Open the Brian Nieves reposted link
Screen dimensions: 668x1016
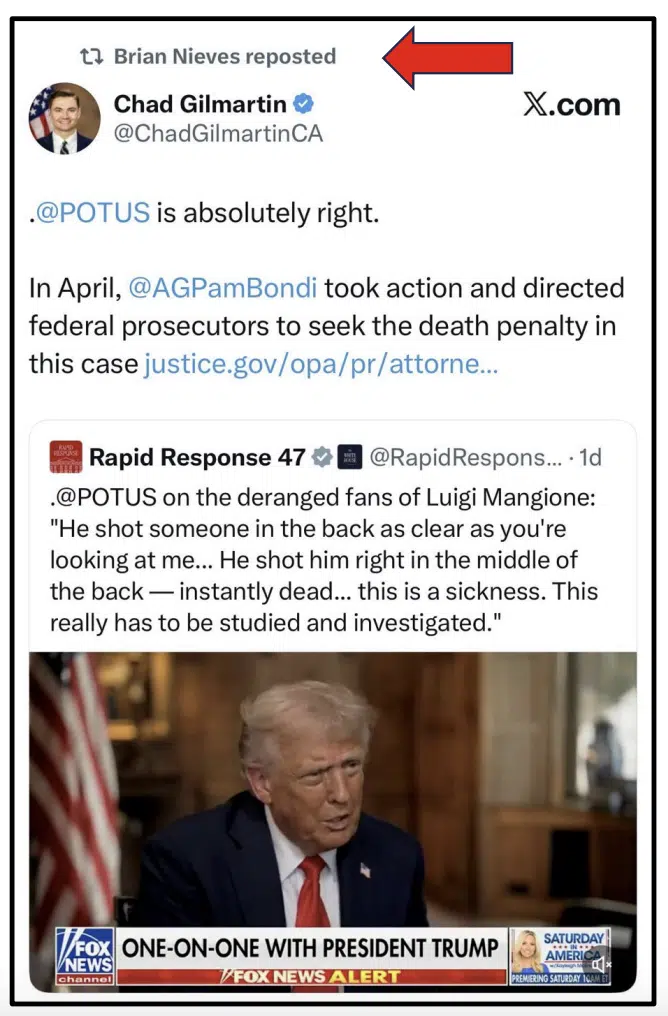click(224, 57)
